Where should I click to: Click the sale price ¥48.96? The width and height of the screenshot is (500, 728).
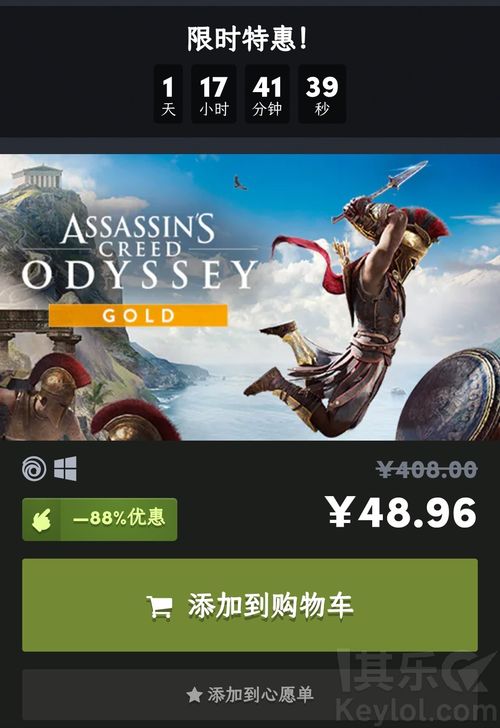401,512
